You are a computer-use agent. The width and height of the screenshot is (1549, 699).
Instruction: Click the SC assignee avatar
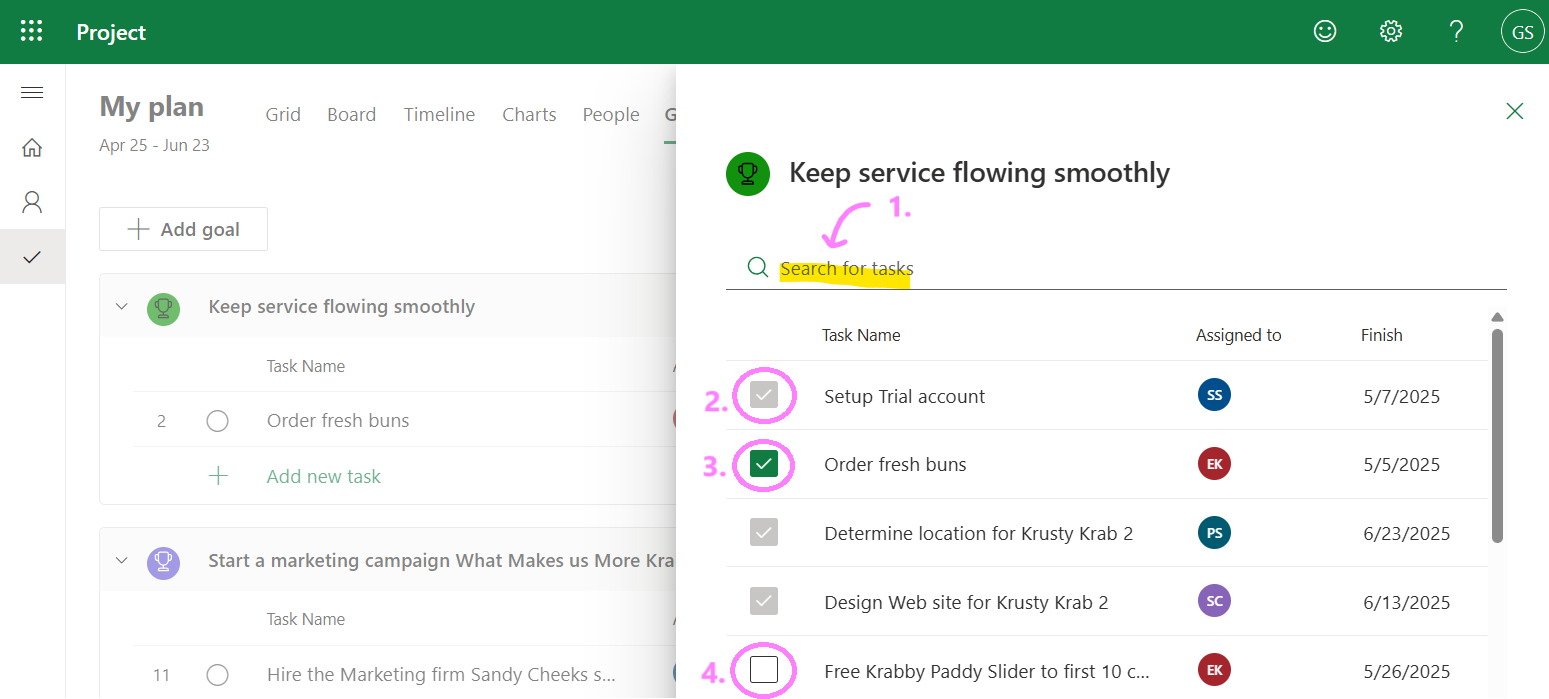coord(1214,601)
